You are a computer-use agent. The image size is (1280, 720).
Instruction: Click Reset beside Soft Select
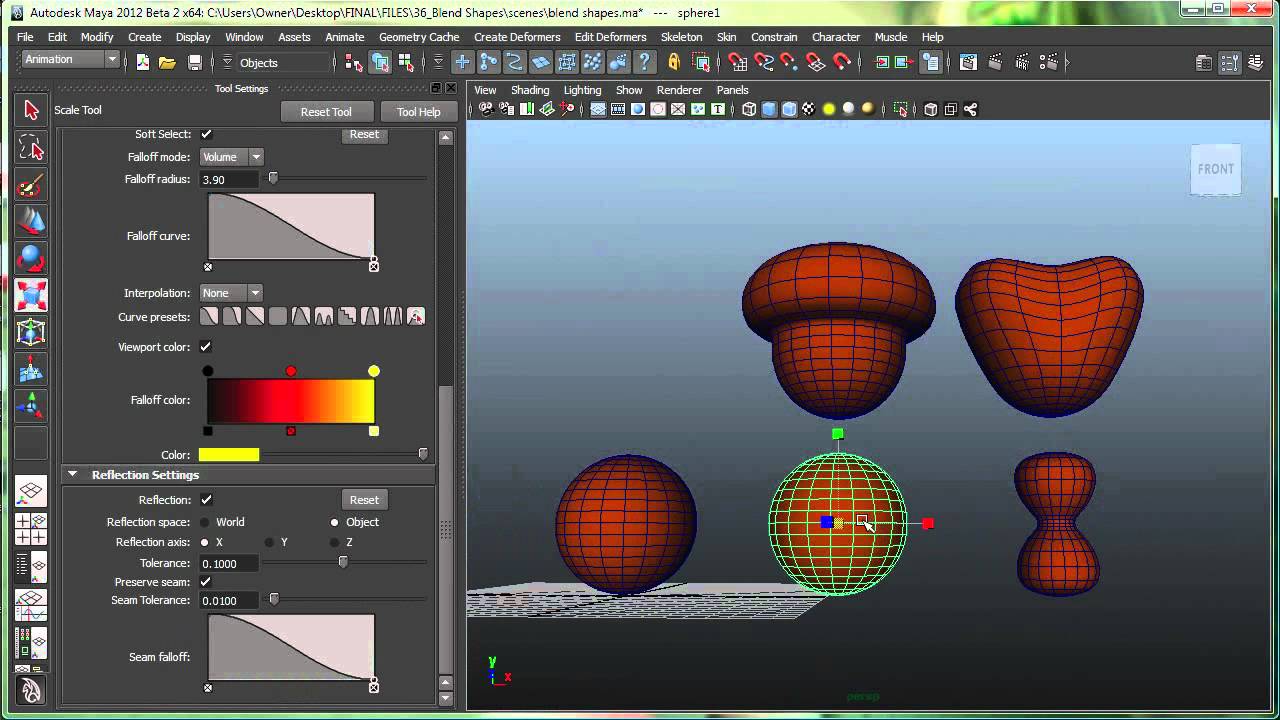364,134
